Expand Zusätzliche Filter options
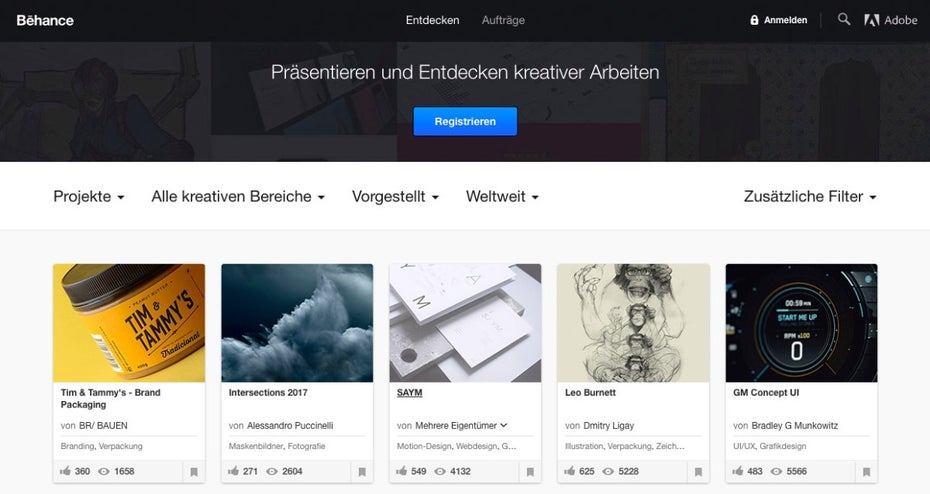Screen dimensions: 930x494 (810, 196)
